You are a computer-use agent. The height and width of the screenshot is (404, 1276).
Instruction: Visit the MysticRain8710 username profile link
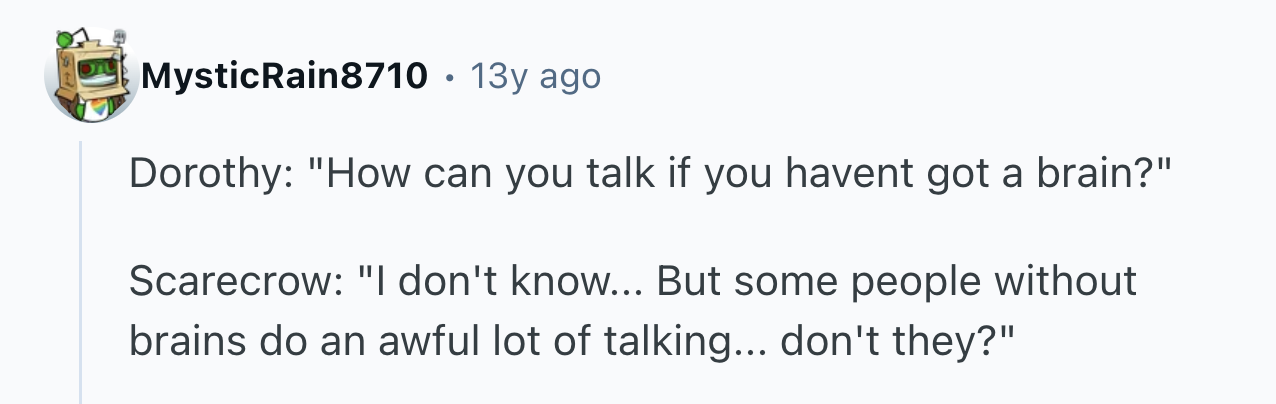coord(285,76)
